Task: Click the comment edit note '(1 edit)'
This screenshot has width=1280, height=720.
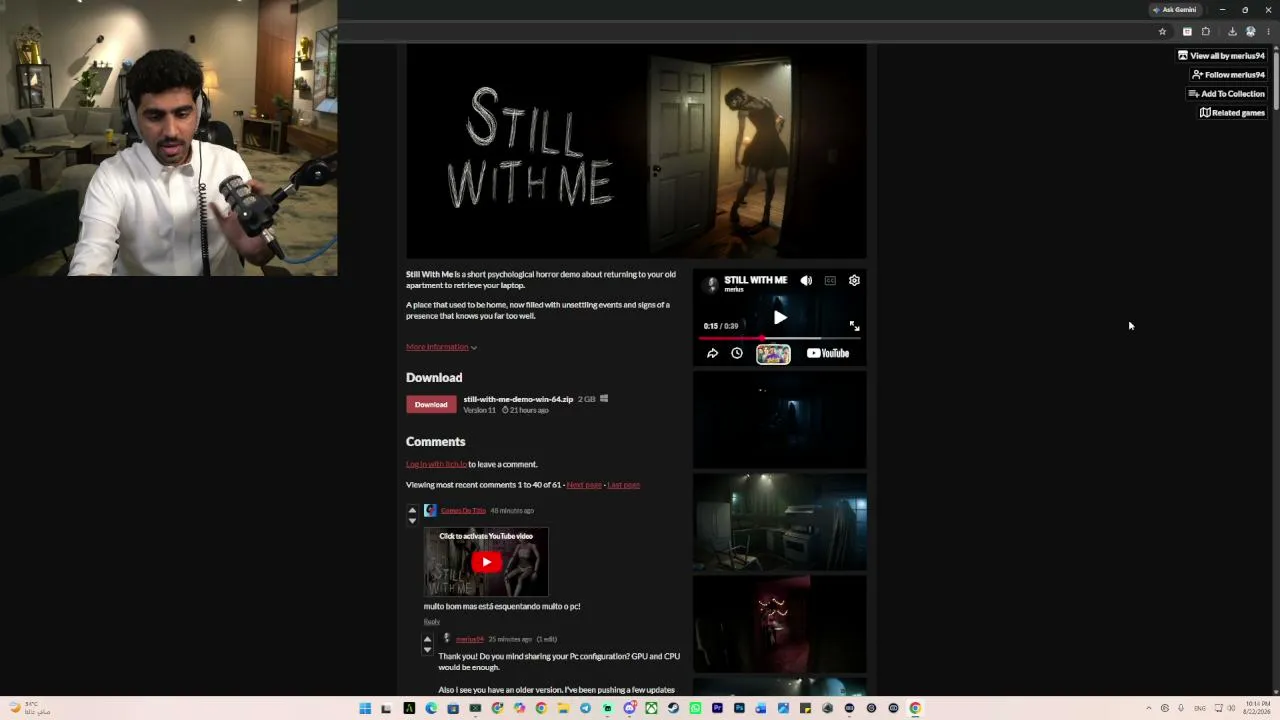Action: tap(546, 639)
